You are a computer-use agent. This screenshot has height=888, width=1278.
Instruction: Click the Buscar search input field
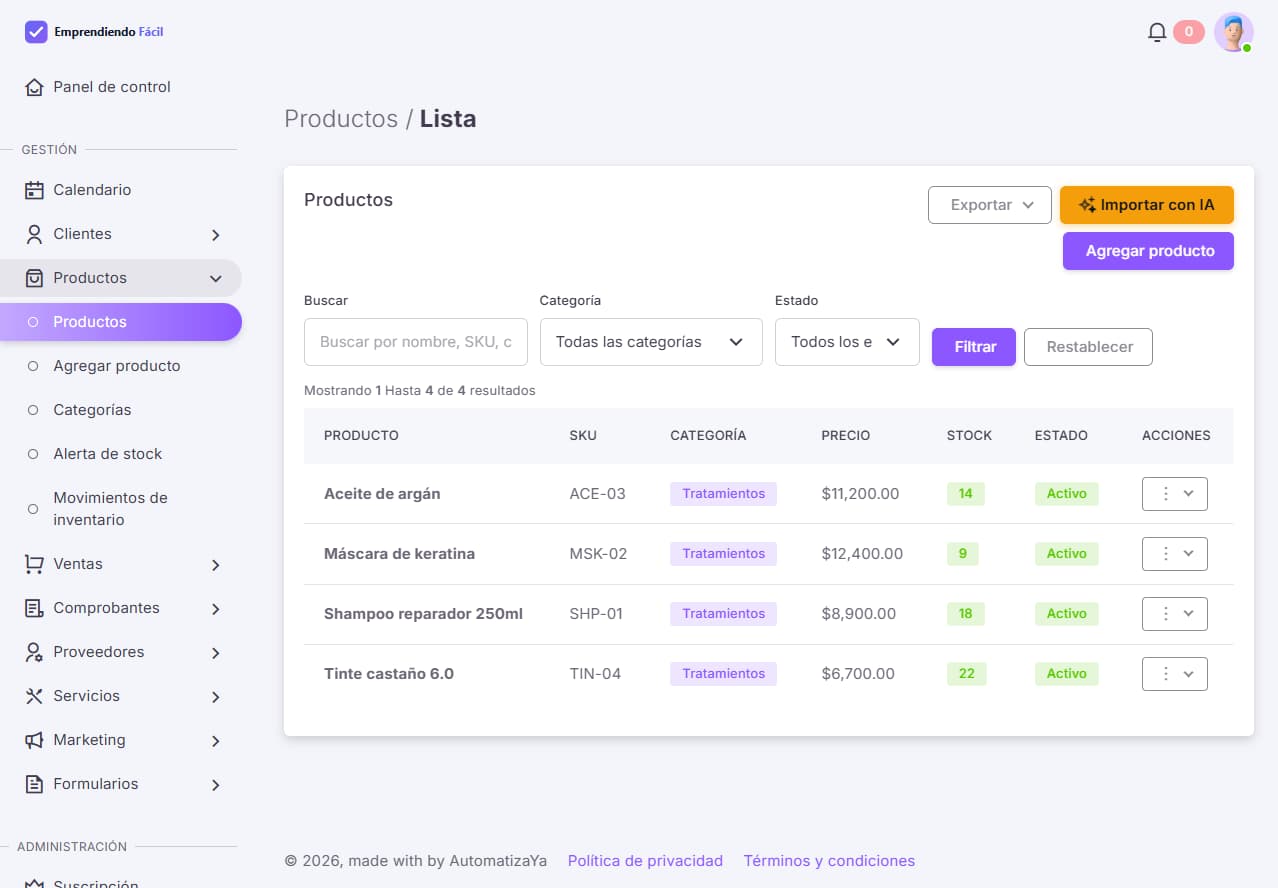[x=416, y=342]
